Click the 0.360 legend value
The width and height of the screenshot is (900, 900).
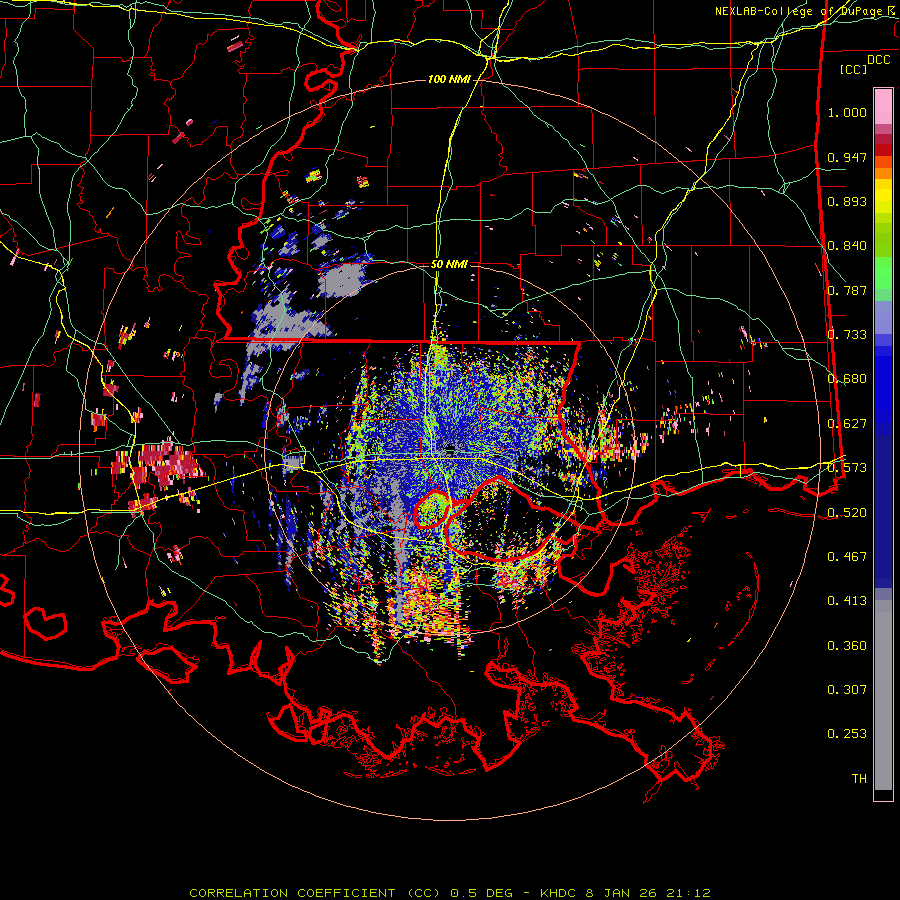click(x=847, y=646)
